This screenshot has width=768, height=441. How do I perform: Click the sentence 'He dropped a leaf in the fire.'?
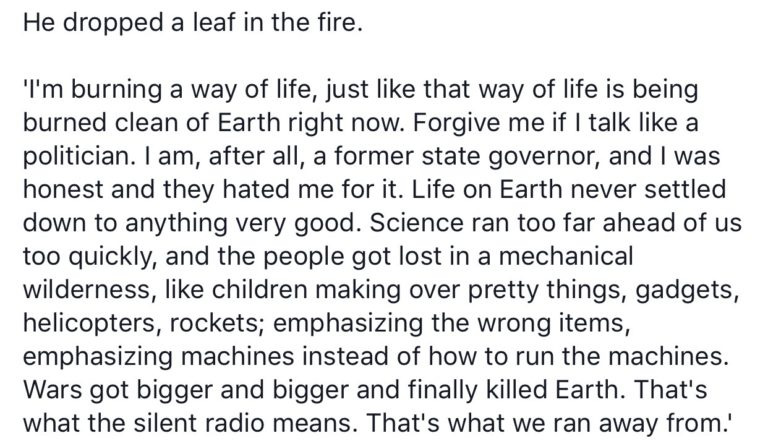193,23
